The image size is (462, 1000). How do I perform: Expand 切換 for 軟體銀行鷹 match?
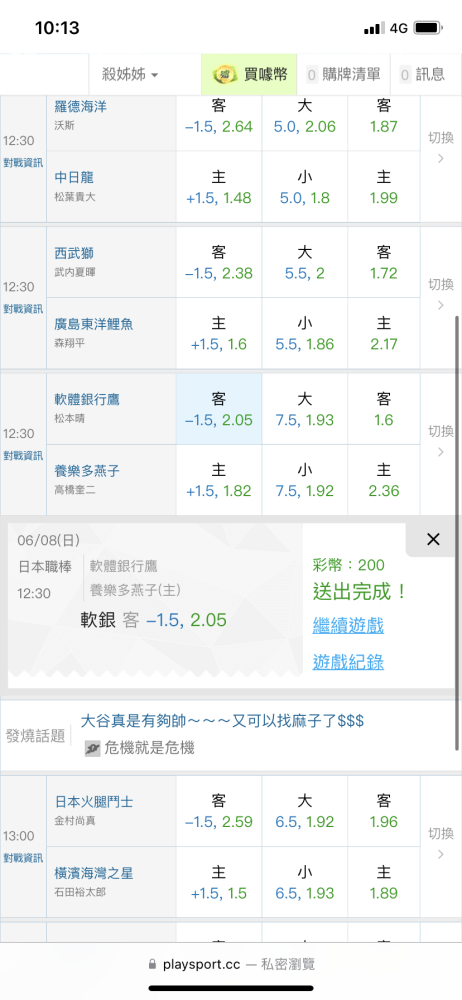click(441, 441)
